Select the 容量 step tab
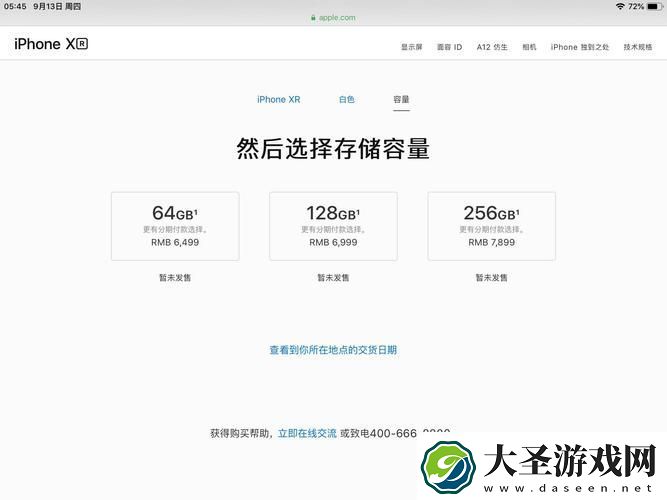This screenshot has width=667, height=500. (401, 100)
